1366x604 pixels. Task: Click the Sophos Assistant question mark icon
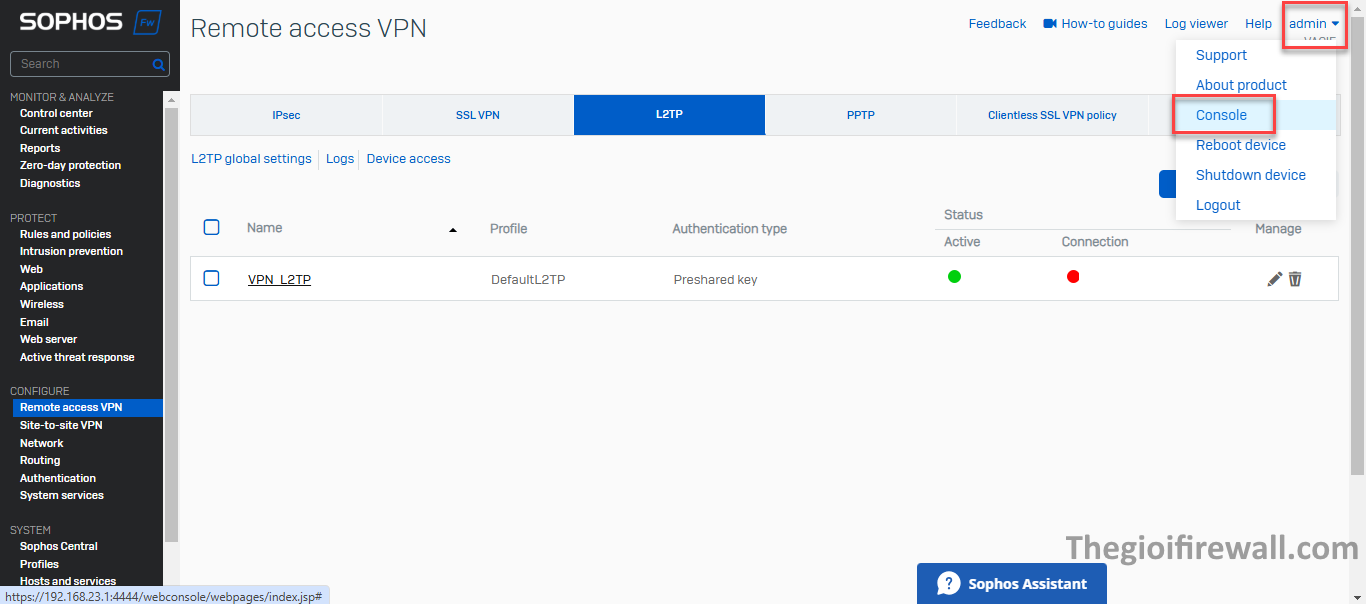948,583
